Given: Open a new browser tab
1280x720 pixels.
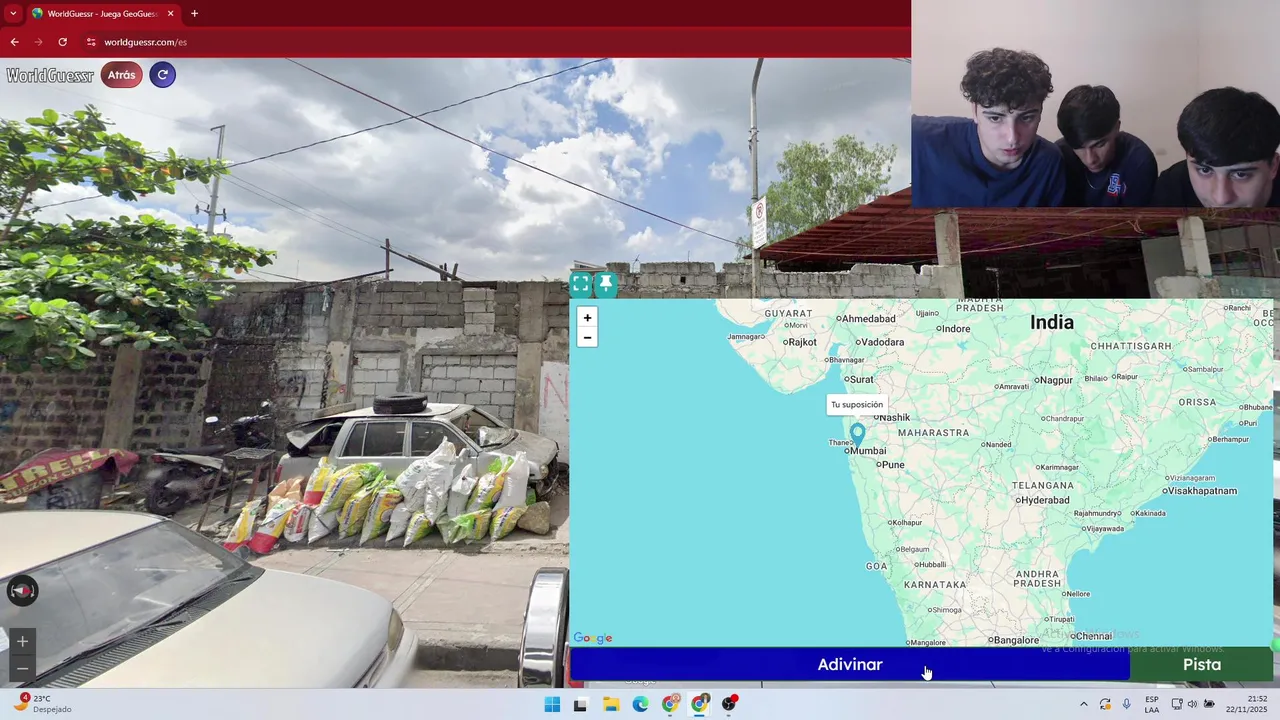Looking at the screenshot, I should tap(194, 13).
